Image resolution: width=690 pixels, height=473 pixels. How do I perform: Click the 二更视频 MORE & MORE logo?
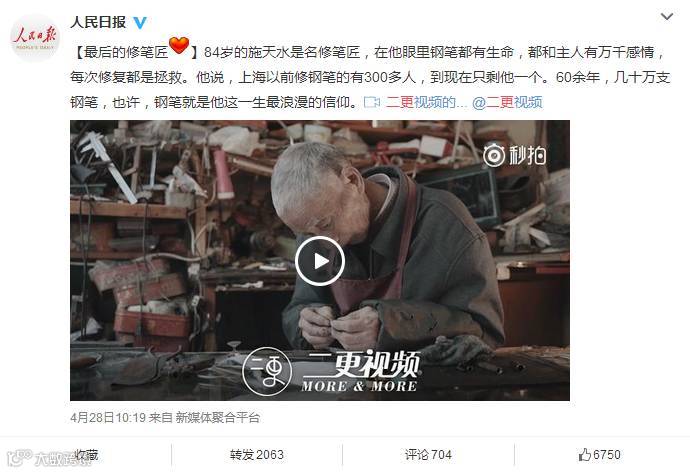[x=331, y=372]
